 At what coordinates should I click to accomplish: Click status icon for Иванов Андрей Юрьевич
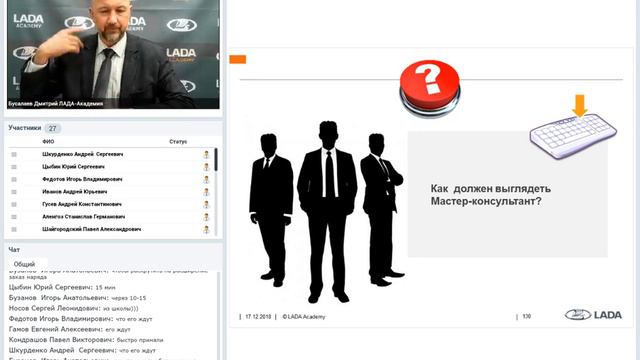[207, 192]
